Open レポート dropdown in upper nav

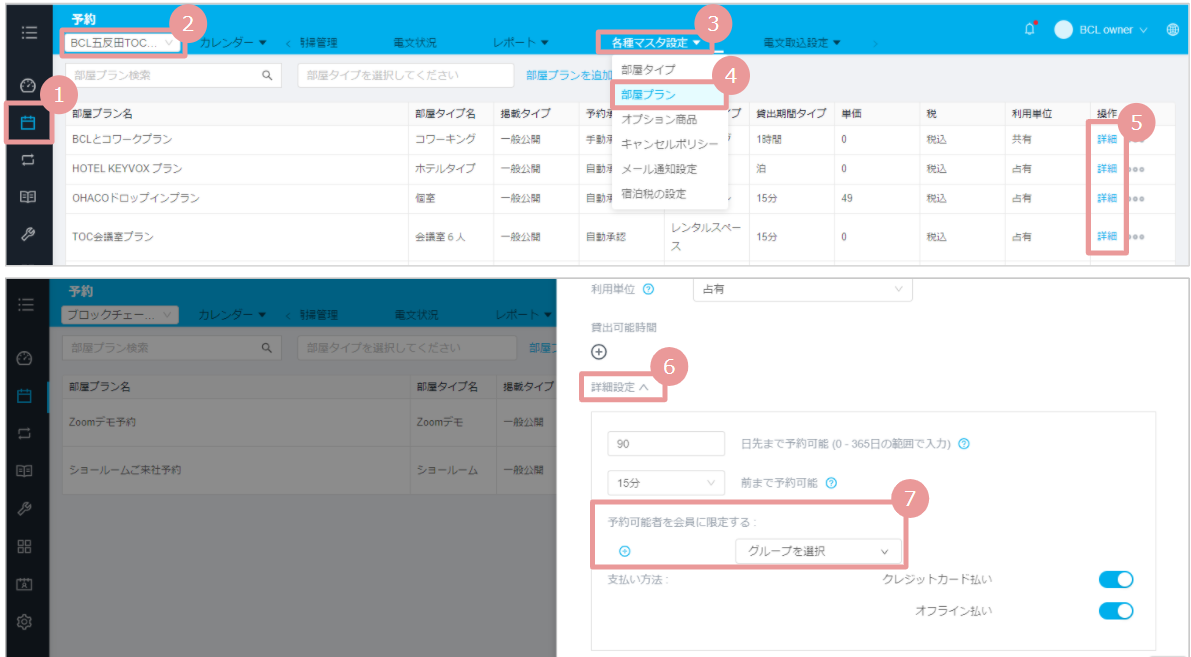click(520, 43)
